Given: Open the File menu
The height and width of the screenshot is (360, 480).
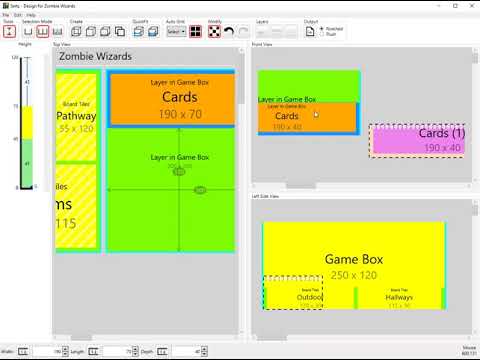Looking at the screenshot, I should coord(6,15).
